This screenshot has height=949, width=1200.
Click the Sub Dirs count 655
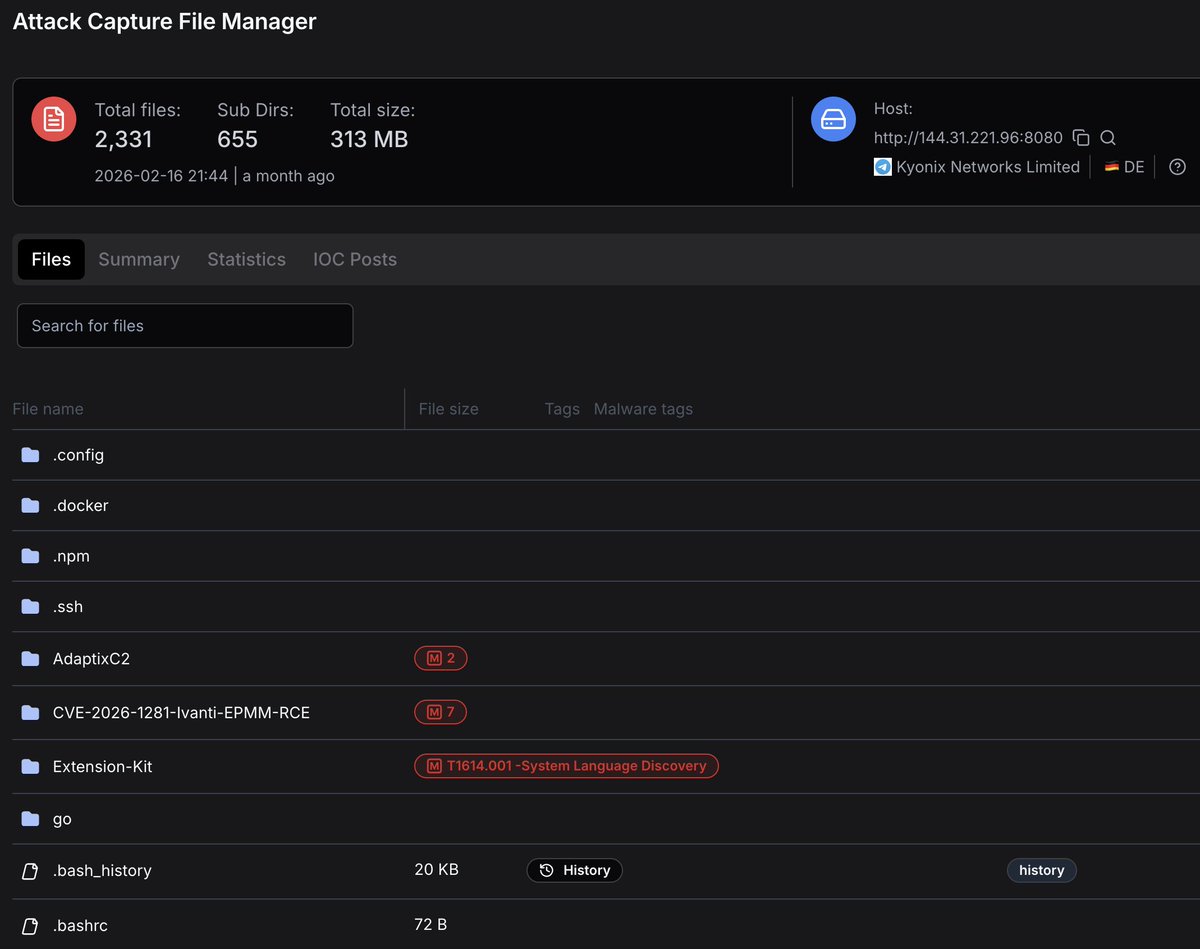(237, 139)
